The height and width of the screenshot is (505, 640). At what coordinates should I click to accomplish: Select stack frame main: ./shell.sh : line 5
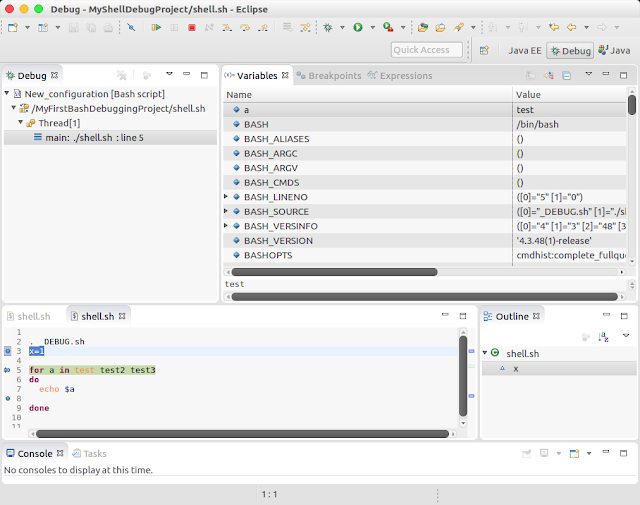coord(110,138)
